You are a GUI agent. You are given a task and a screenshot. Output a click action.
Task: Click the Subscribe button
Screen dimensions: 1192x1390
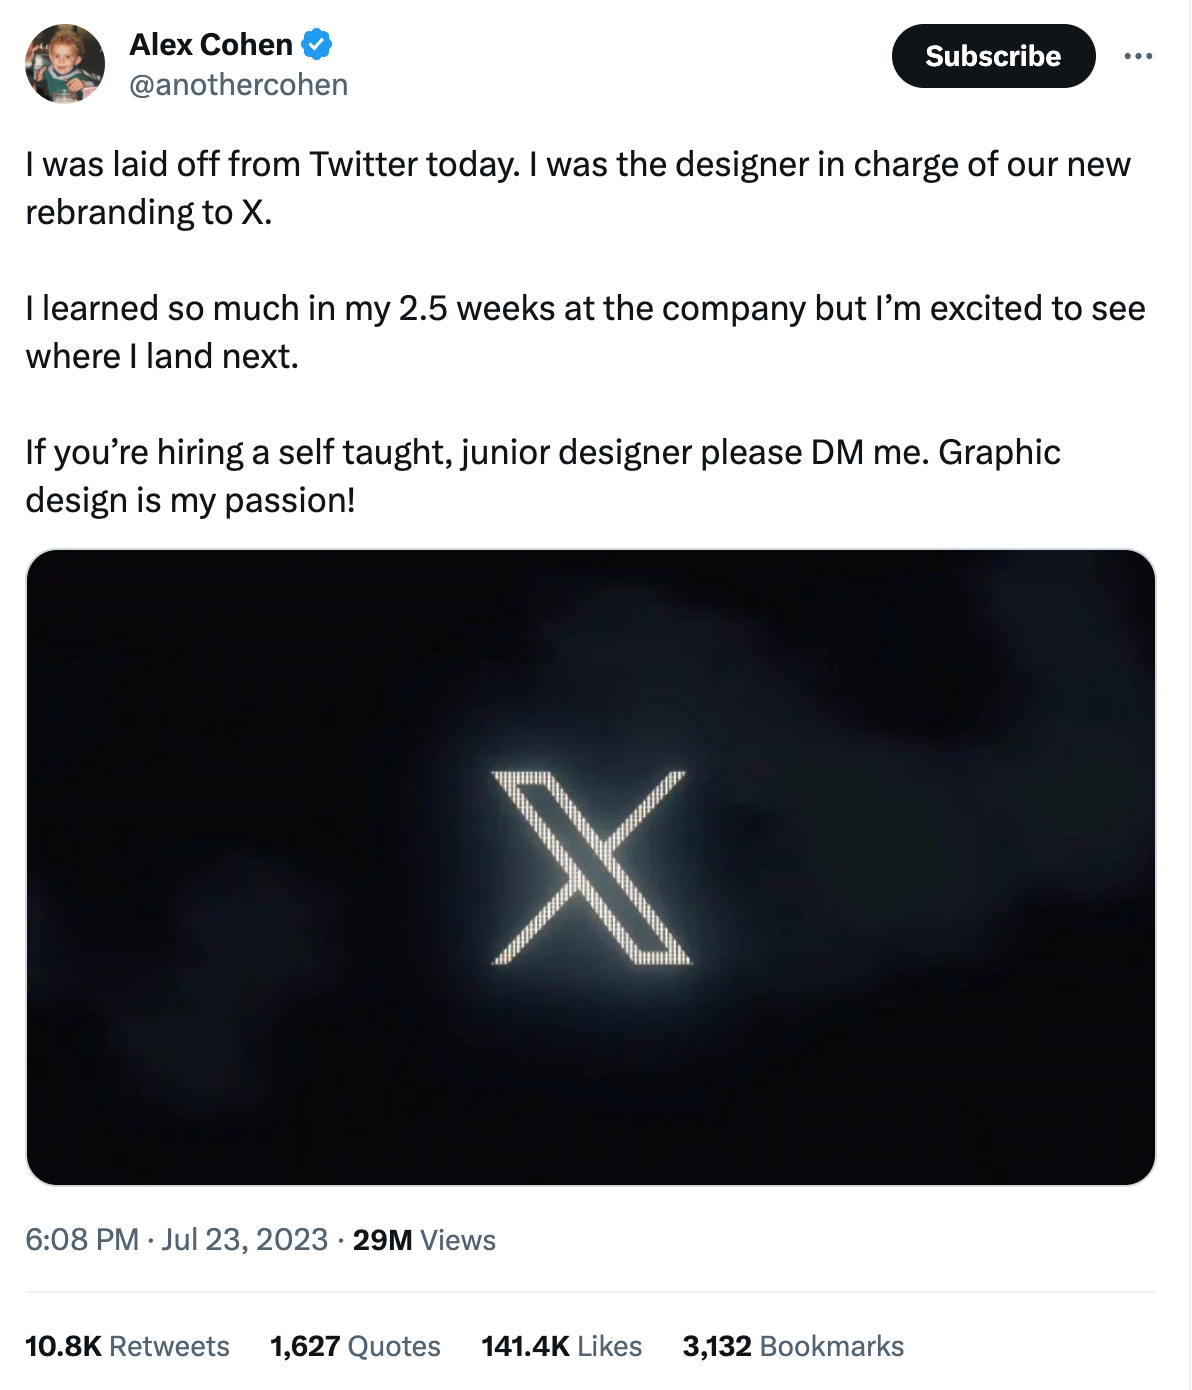(x=993, y=56)
